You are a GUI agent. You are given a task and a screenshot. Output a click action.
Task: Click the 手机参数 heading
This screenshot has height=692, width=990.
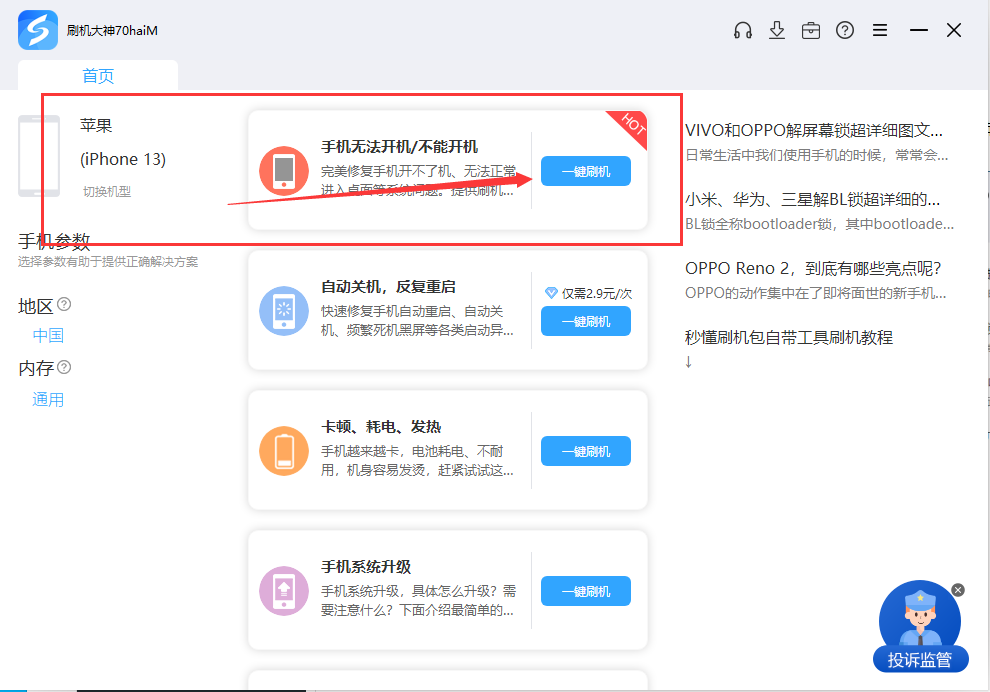tap(54, 241)
